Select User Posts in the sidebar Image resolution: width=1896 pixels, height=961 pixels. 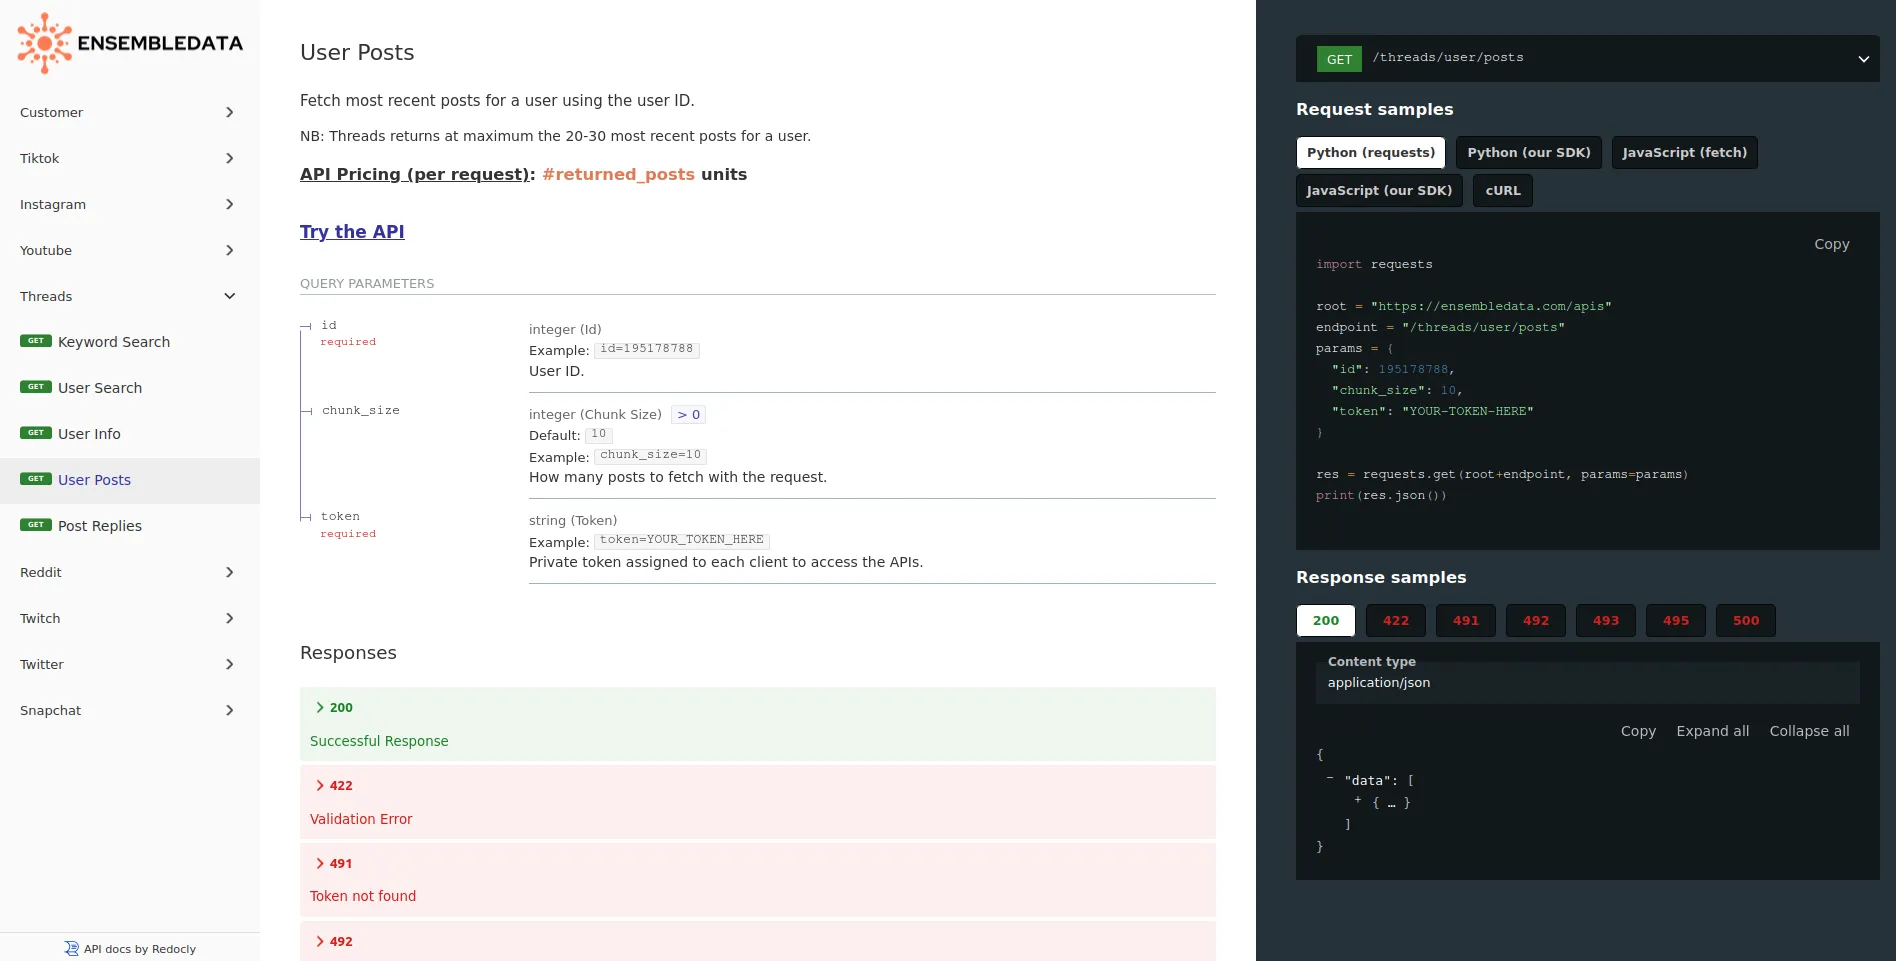click(130, 480)
